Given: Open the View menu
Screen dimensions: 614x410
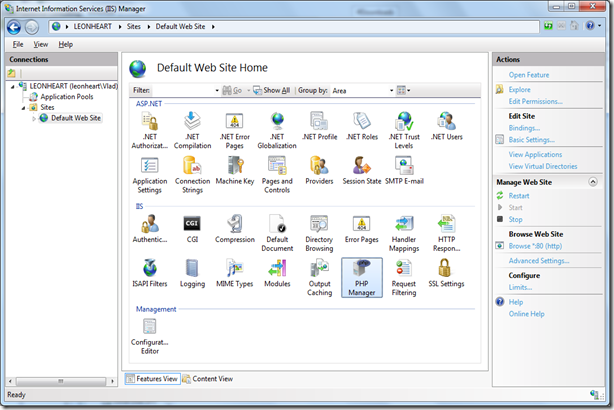Looking at the screenshot, I should (x=40, y=44).
